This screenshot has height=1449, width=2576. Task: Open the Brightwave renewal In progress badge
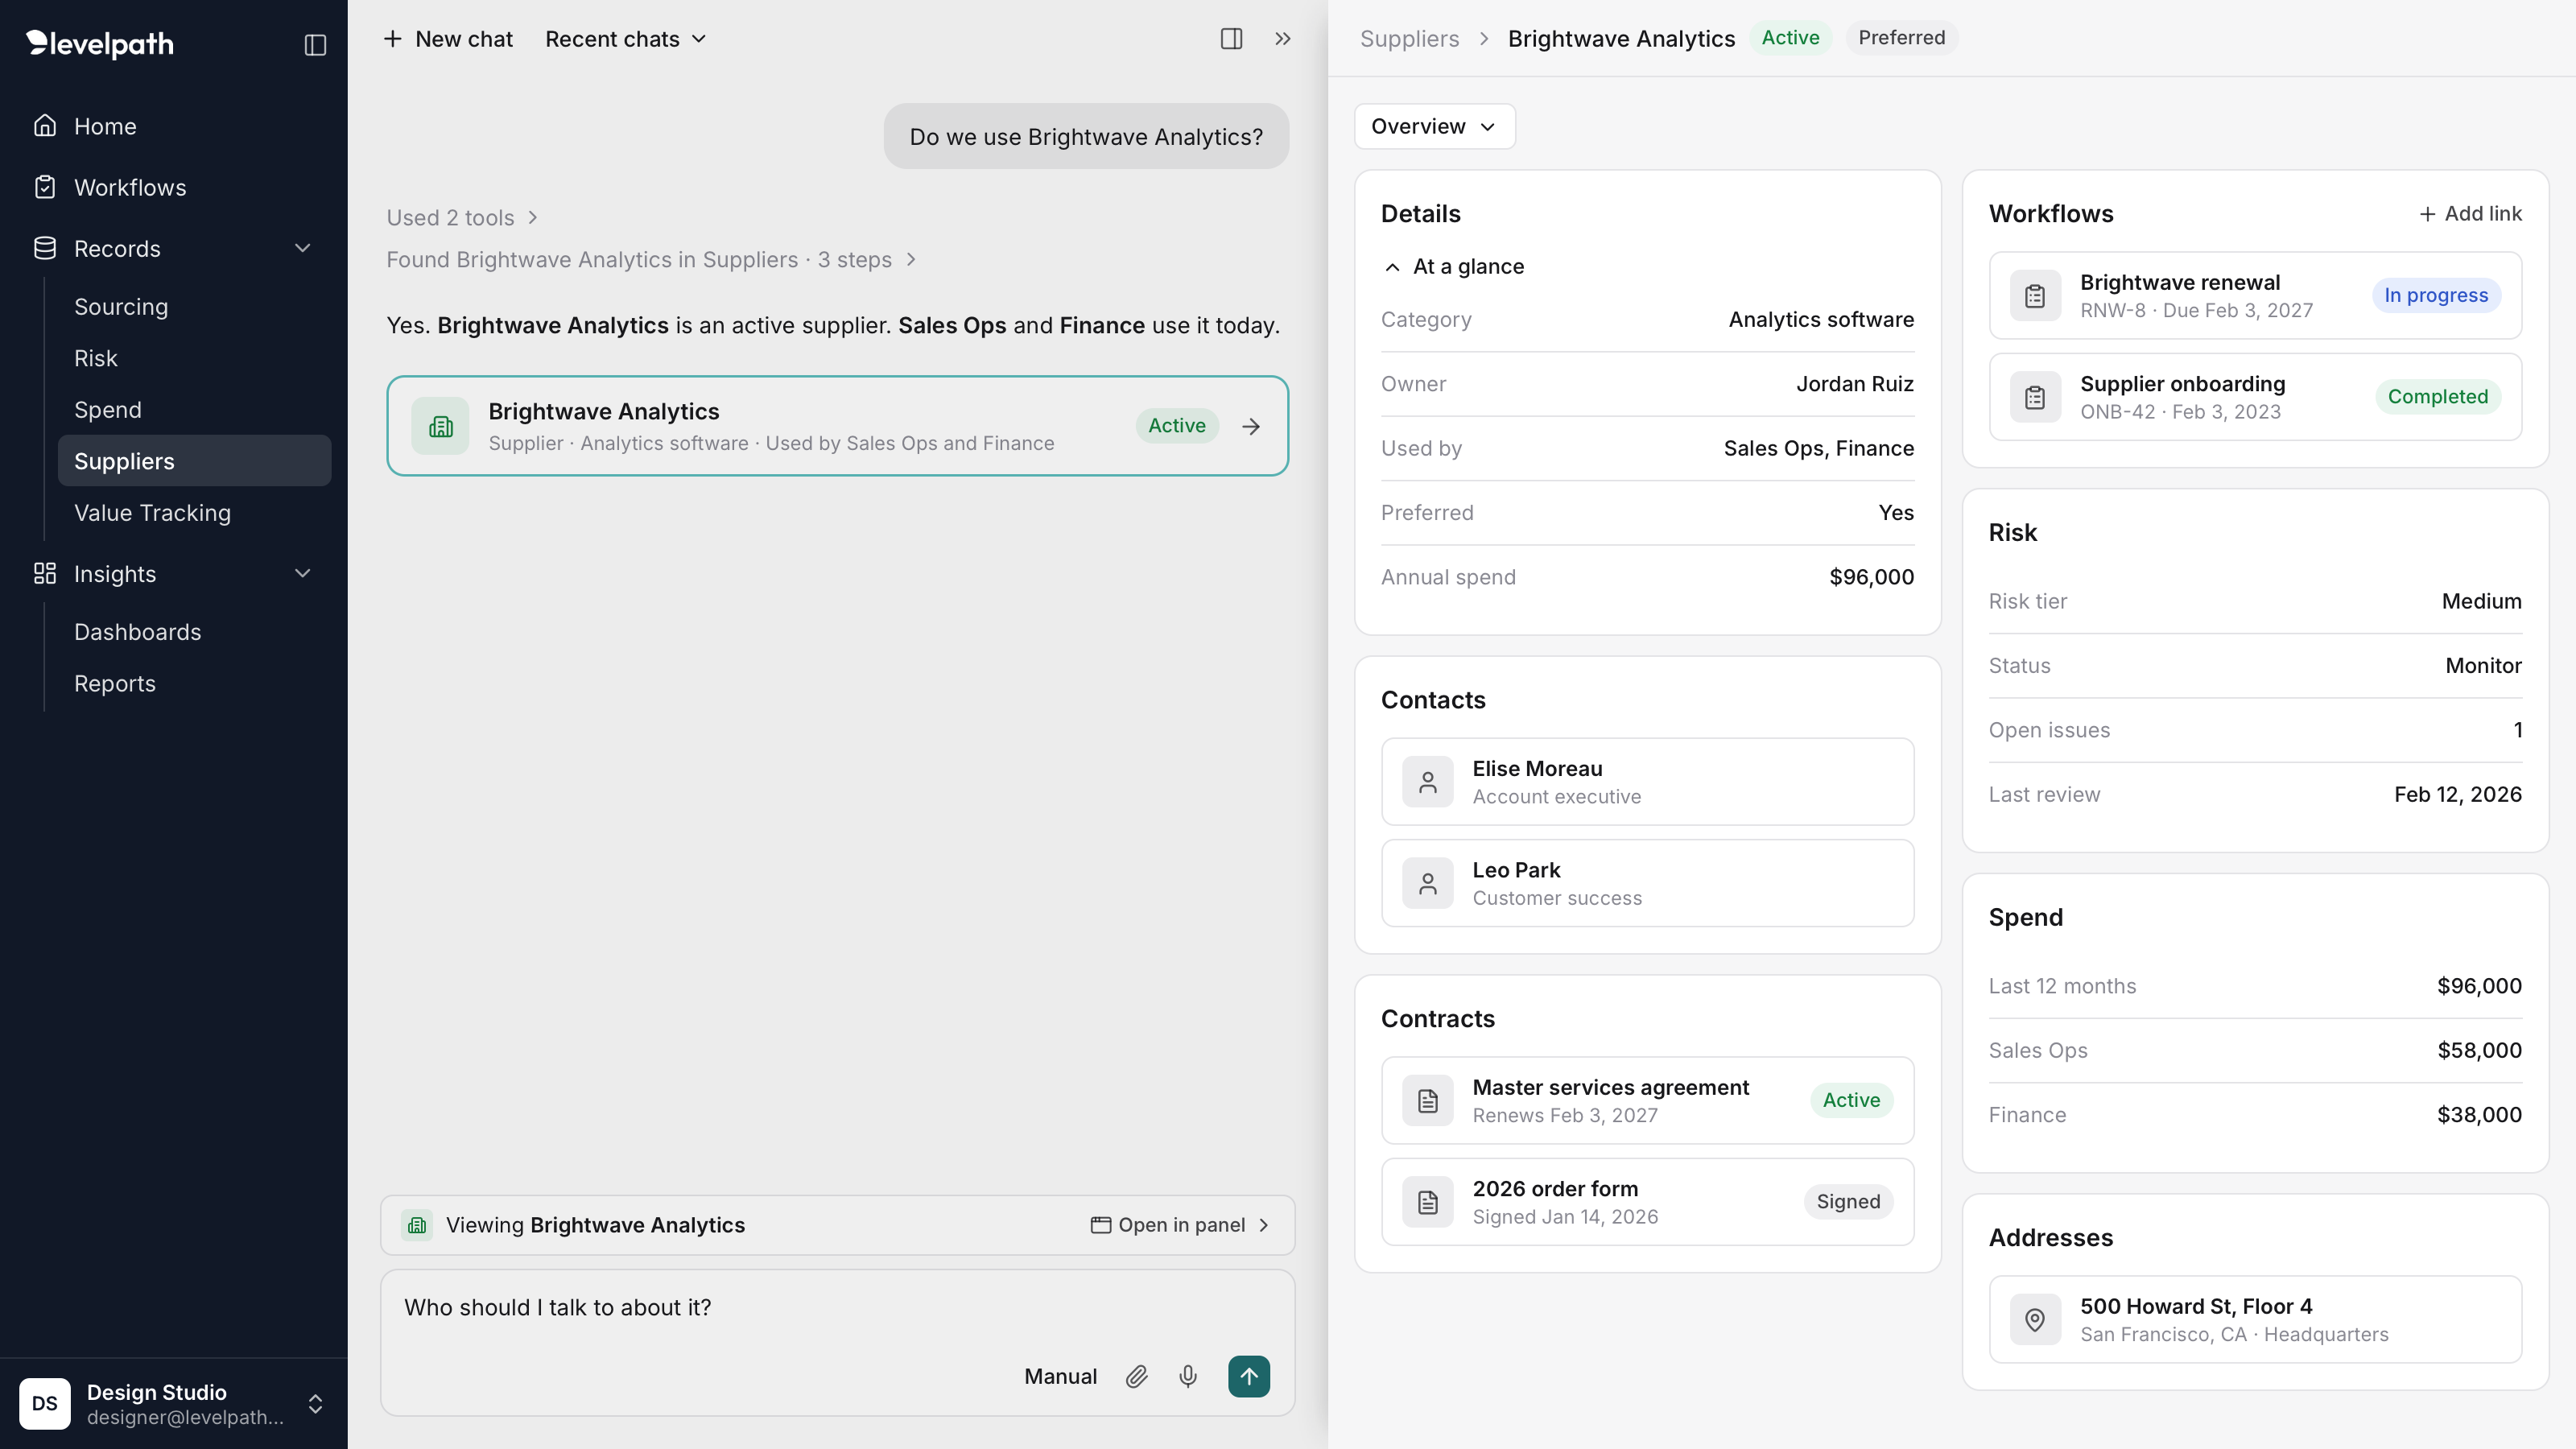pyautogui.click(x=2436, y=295)
